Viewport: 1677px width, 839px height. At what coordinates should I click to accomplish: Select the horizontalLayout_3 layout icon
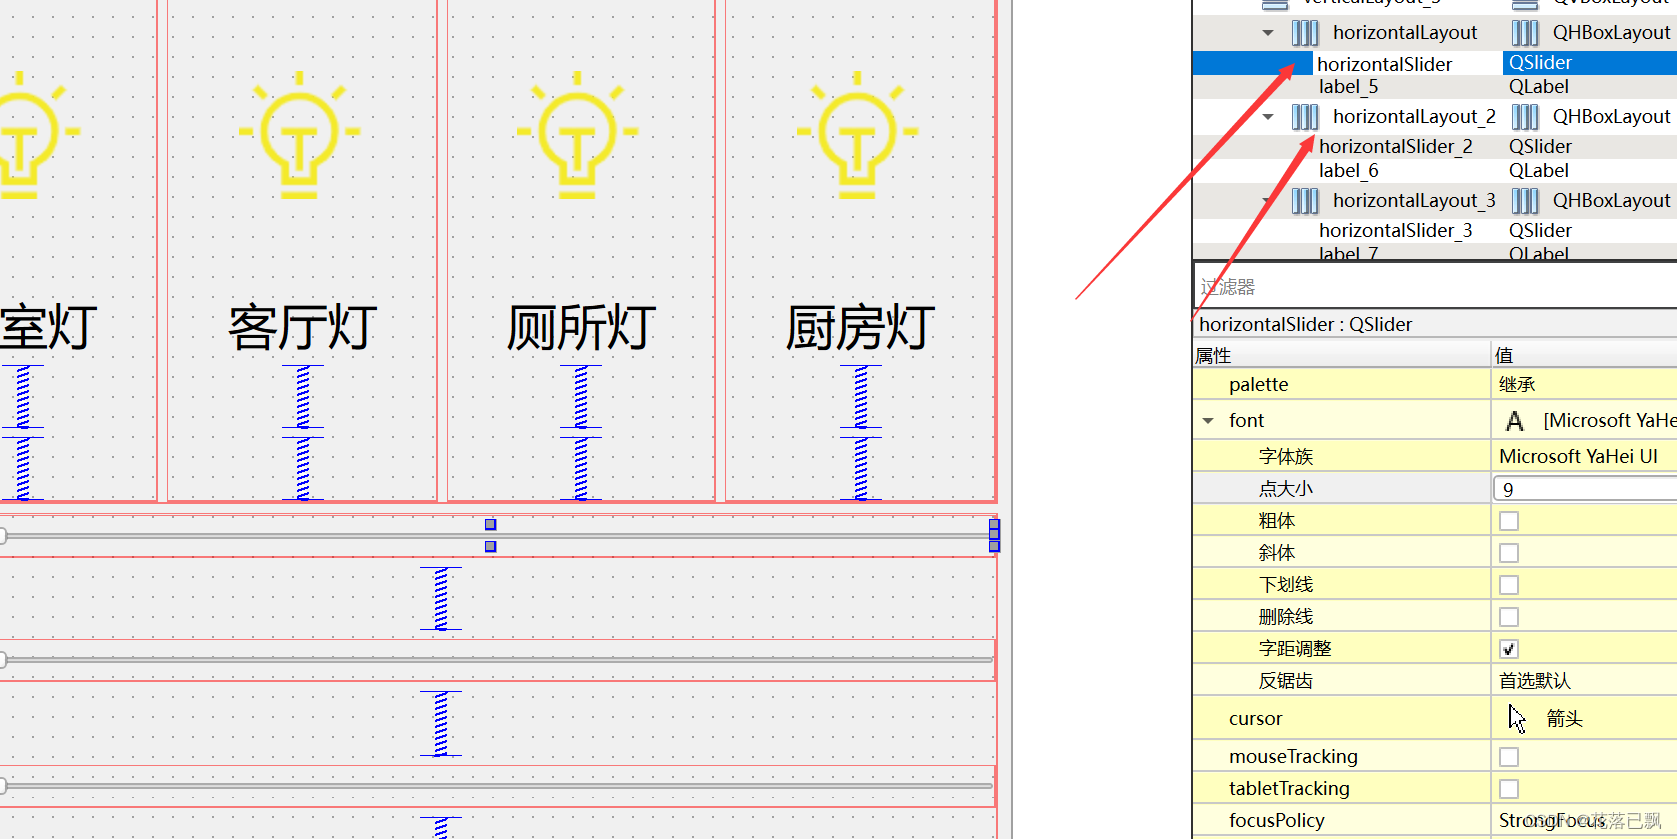point(1305,201)
